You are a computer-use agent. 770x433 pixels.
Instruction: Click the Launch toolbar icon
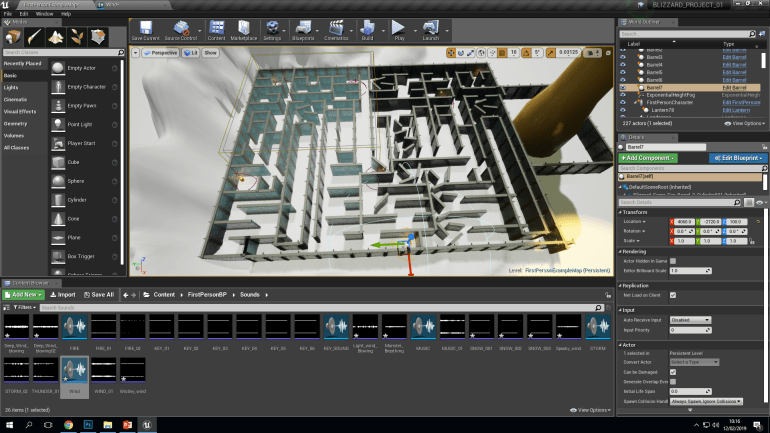431,30
